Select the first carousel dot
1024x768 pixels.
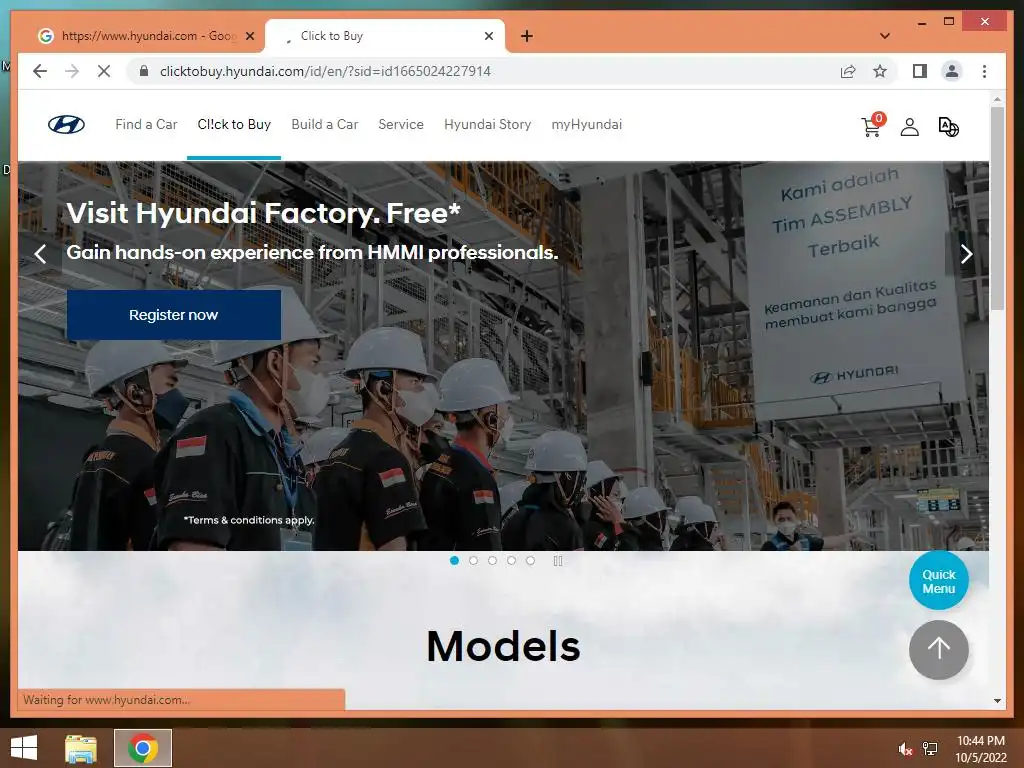(455, 560)
